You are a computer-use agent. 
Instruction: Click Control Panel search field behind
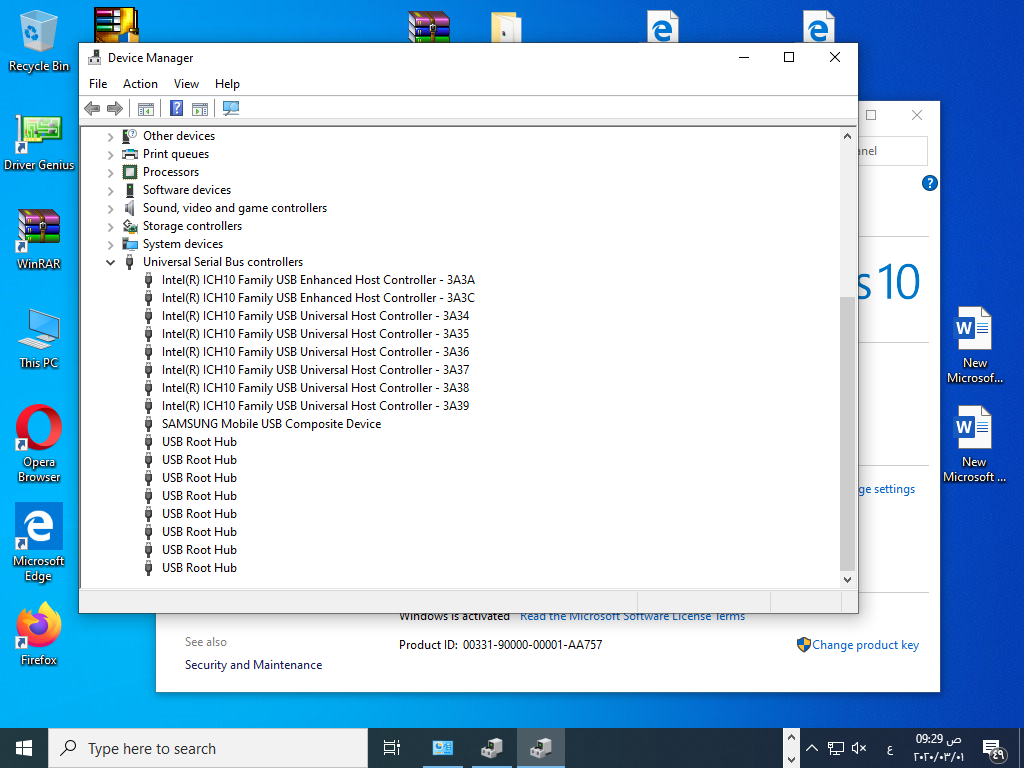(x=893, y=151)
